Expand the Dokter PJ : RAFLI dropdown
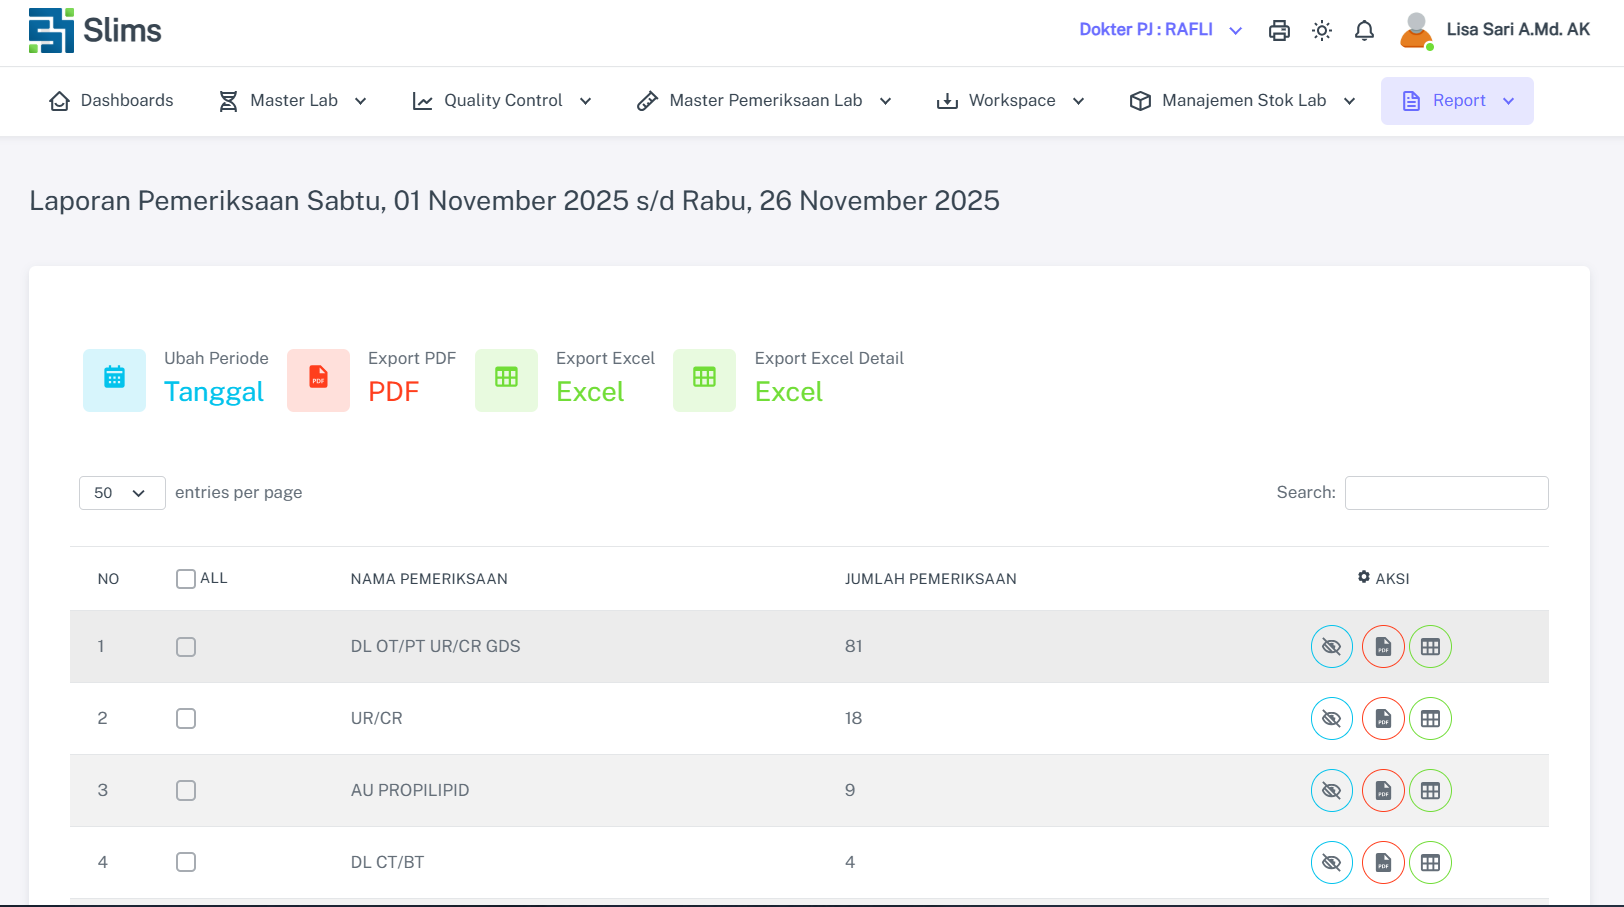 pos(1160,30)
